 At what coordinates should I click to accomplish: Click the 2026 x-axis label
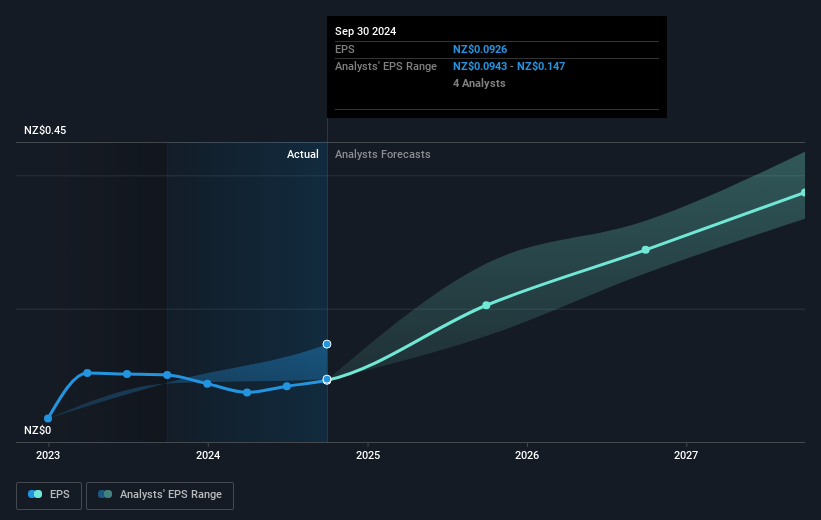(x=527, y=456)
